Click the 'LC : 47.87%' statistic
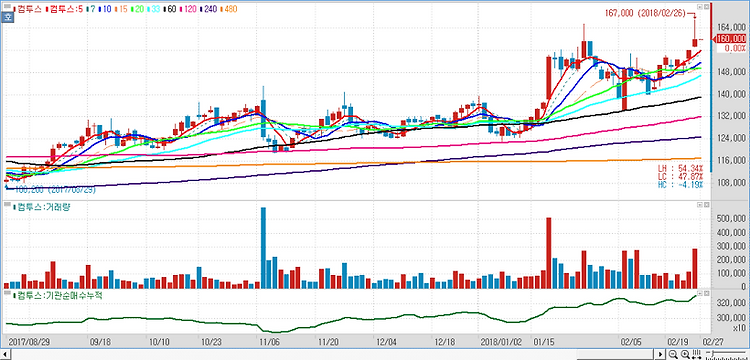 (x=680, y=176)
